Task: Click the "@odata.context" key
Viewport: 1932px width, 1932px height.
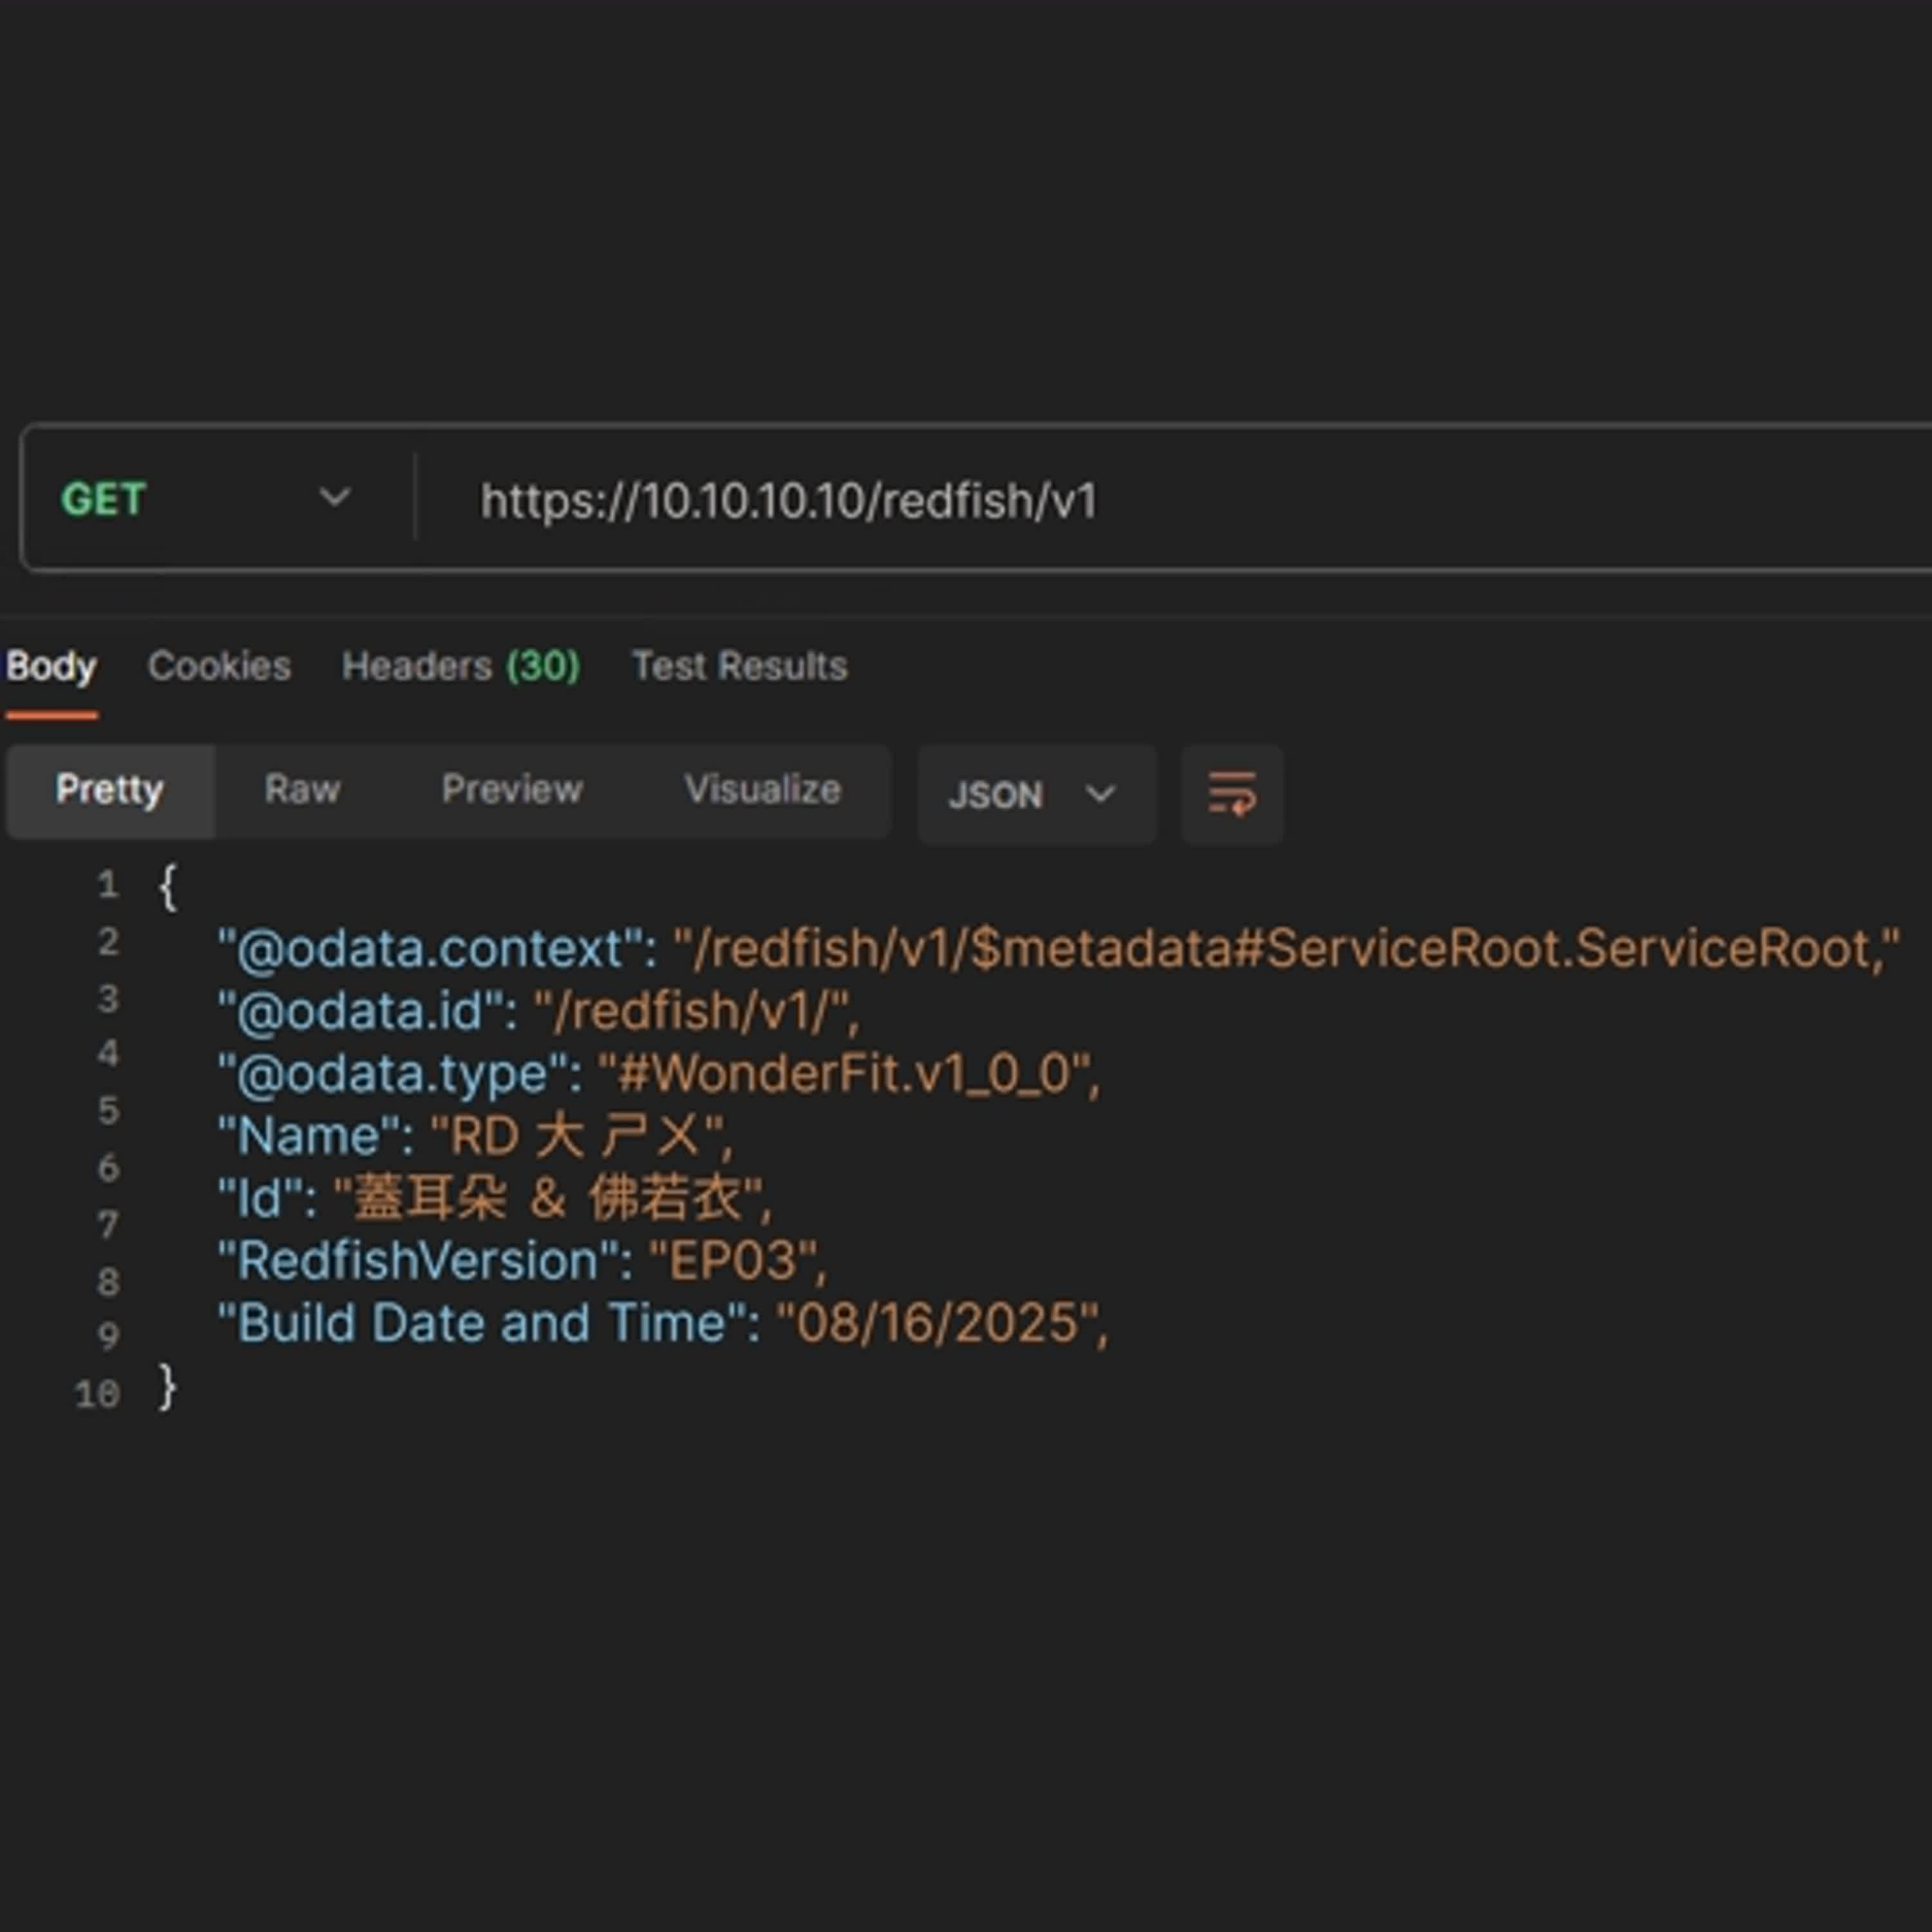Action: [430, 948]
